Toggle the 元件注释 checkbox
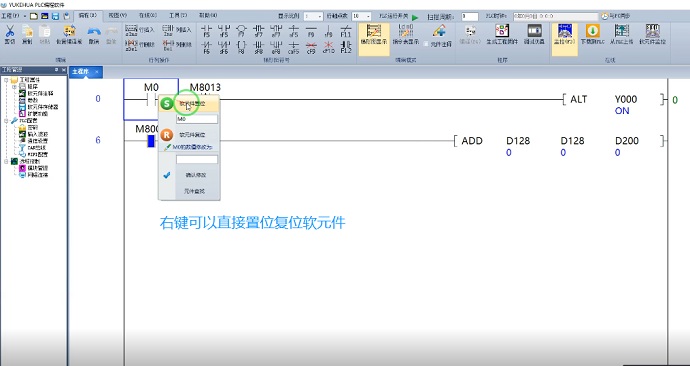The width and height of the screenshot is (690, 366). 426,44
